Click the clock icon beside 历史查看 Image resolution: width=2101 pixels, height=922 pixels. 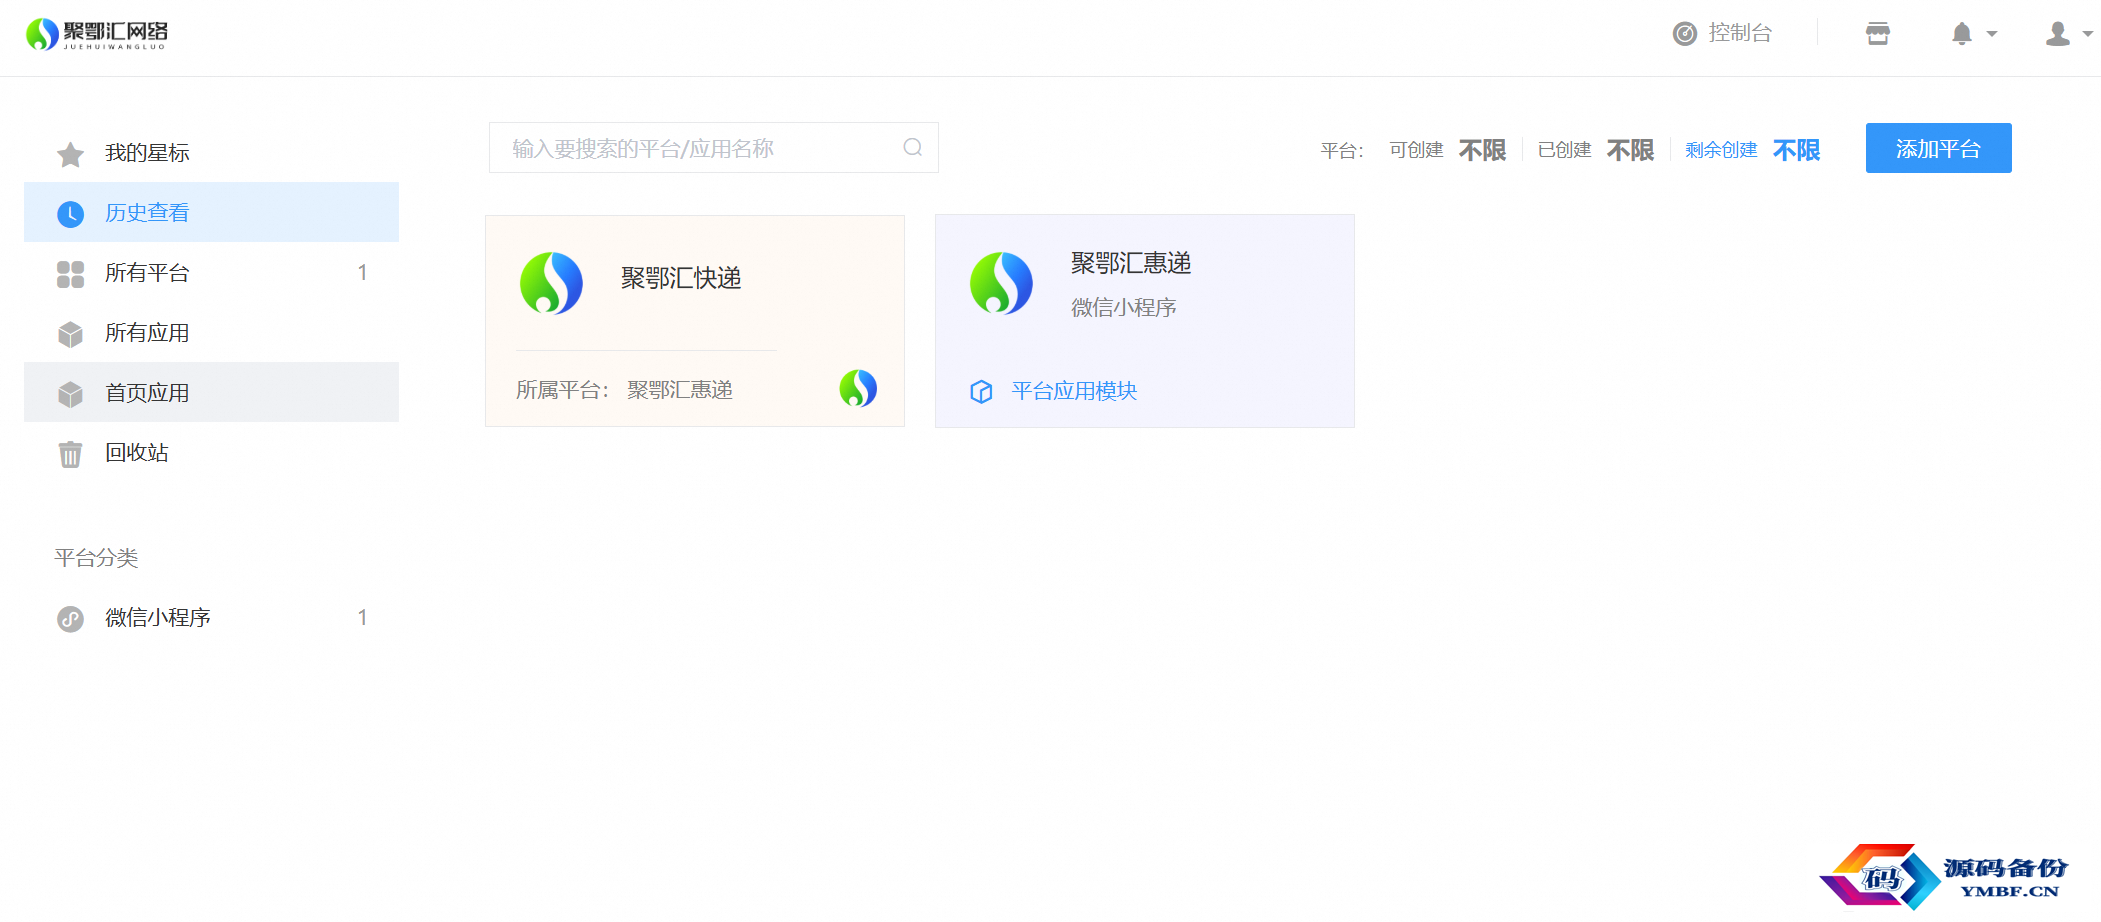(70, 213)
